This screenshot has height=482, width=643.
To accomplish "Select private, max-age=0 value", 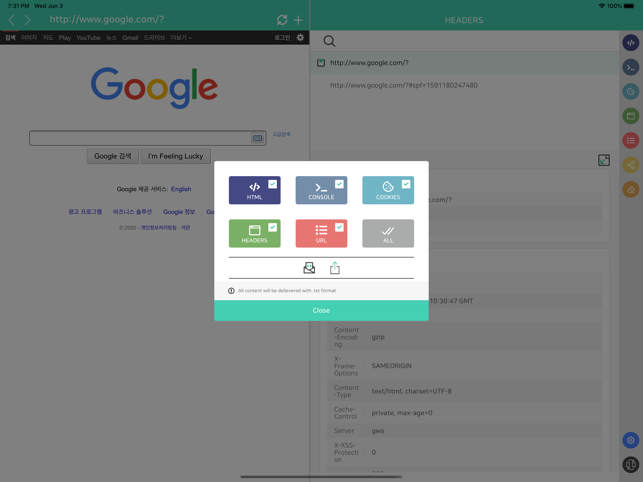I will pyautogui.click(x=402, y=413).
